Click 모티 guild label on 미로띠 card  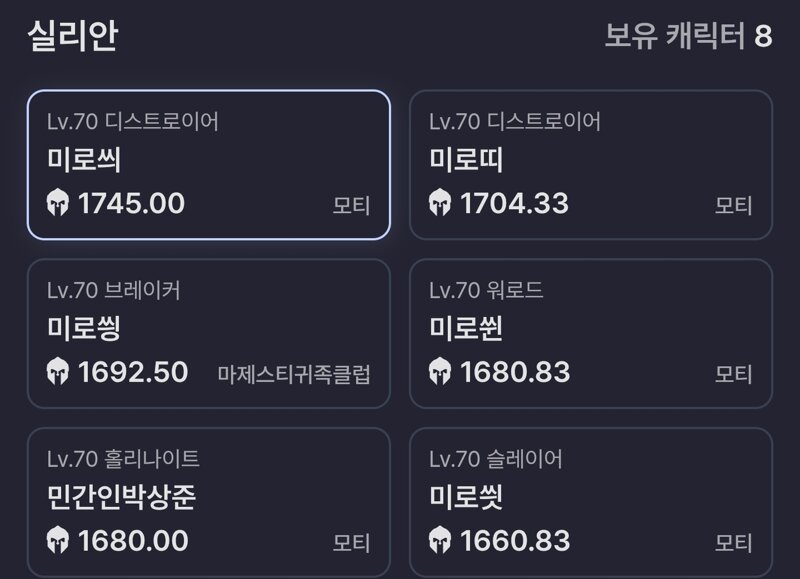[734, 206]
